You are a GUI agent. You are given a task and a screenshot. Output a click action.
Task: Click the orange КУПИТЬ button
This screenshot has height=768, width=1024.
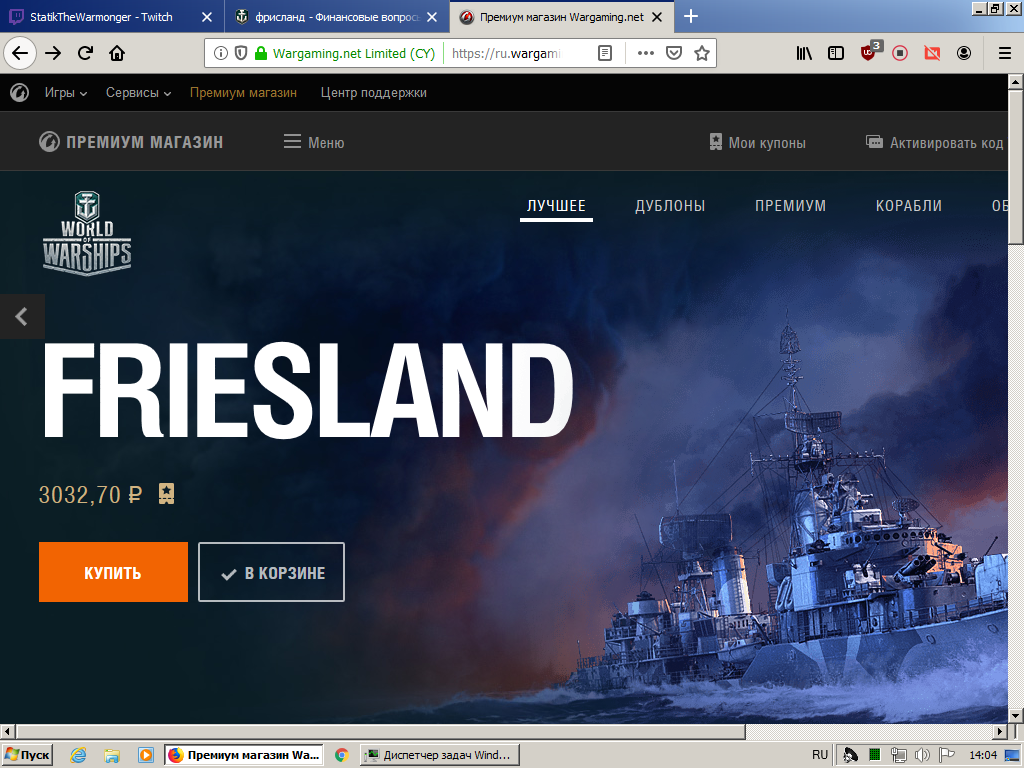click(113, 572)
